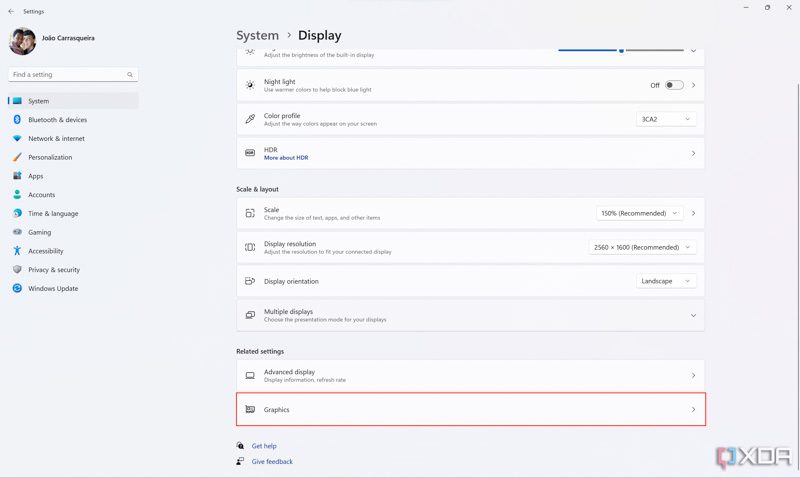Open the Scale 150% dropdown

click(639, 213)
